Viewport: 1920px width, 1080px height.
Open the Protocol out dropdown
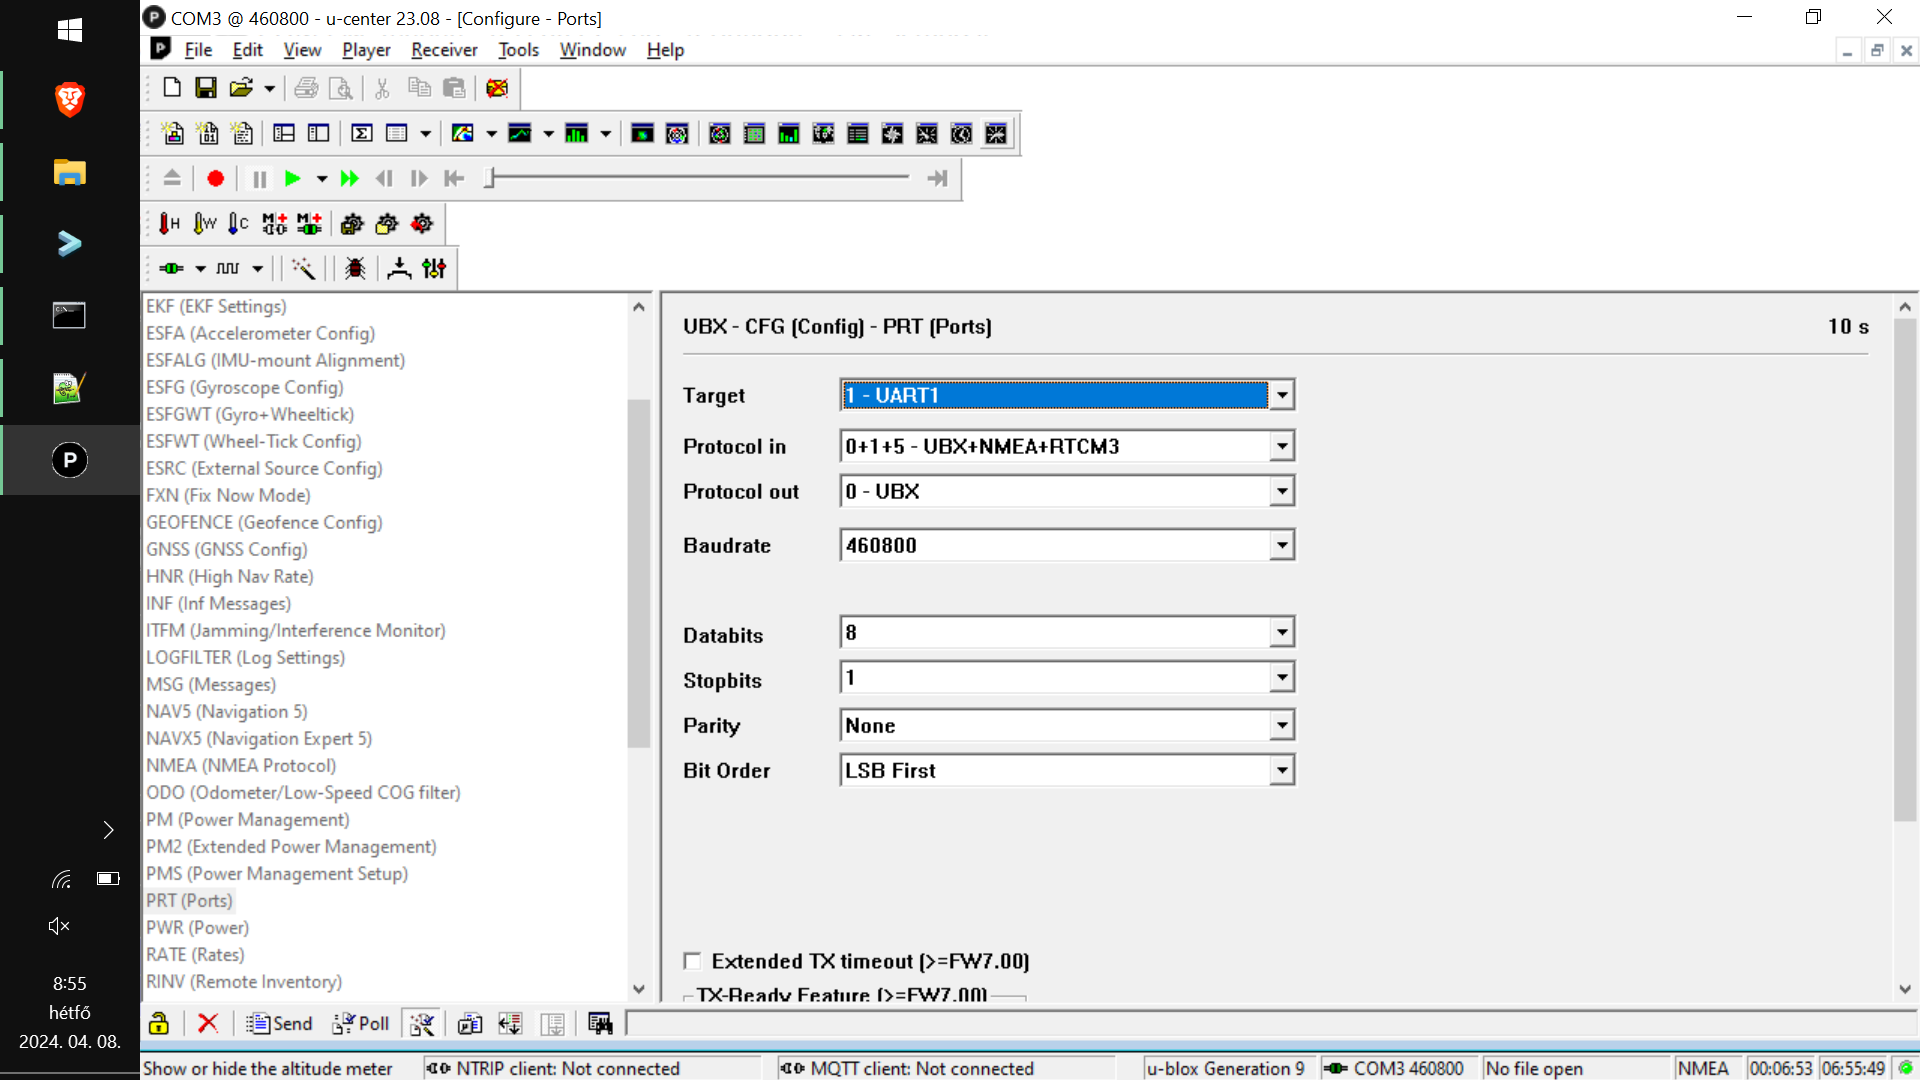tap(1282, 491)
